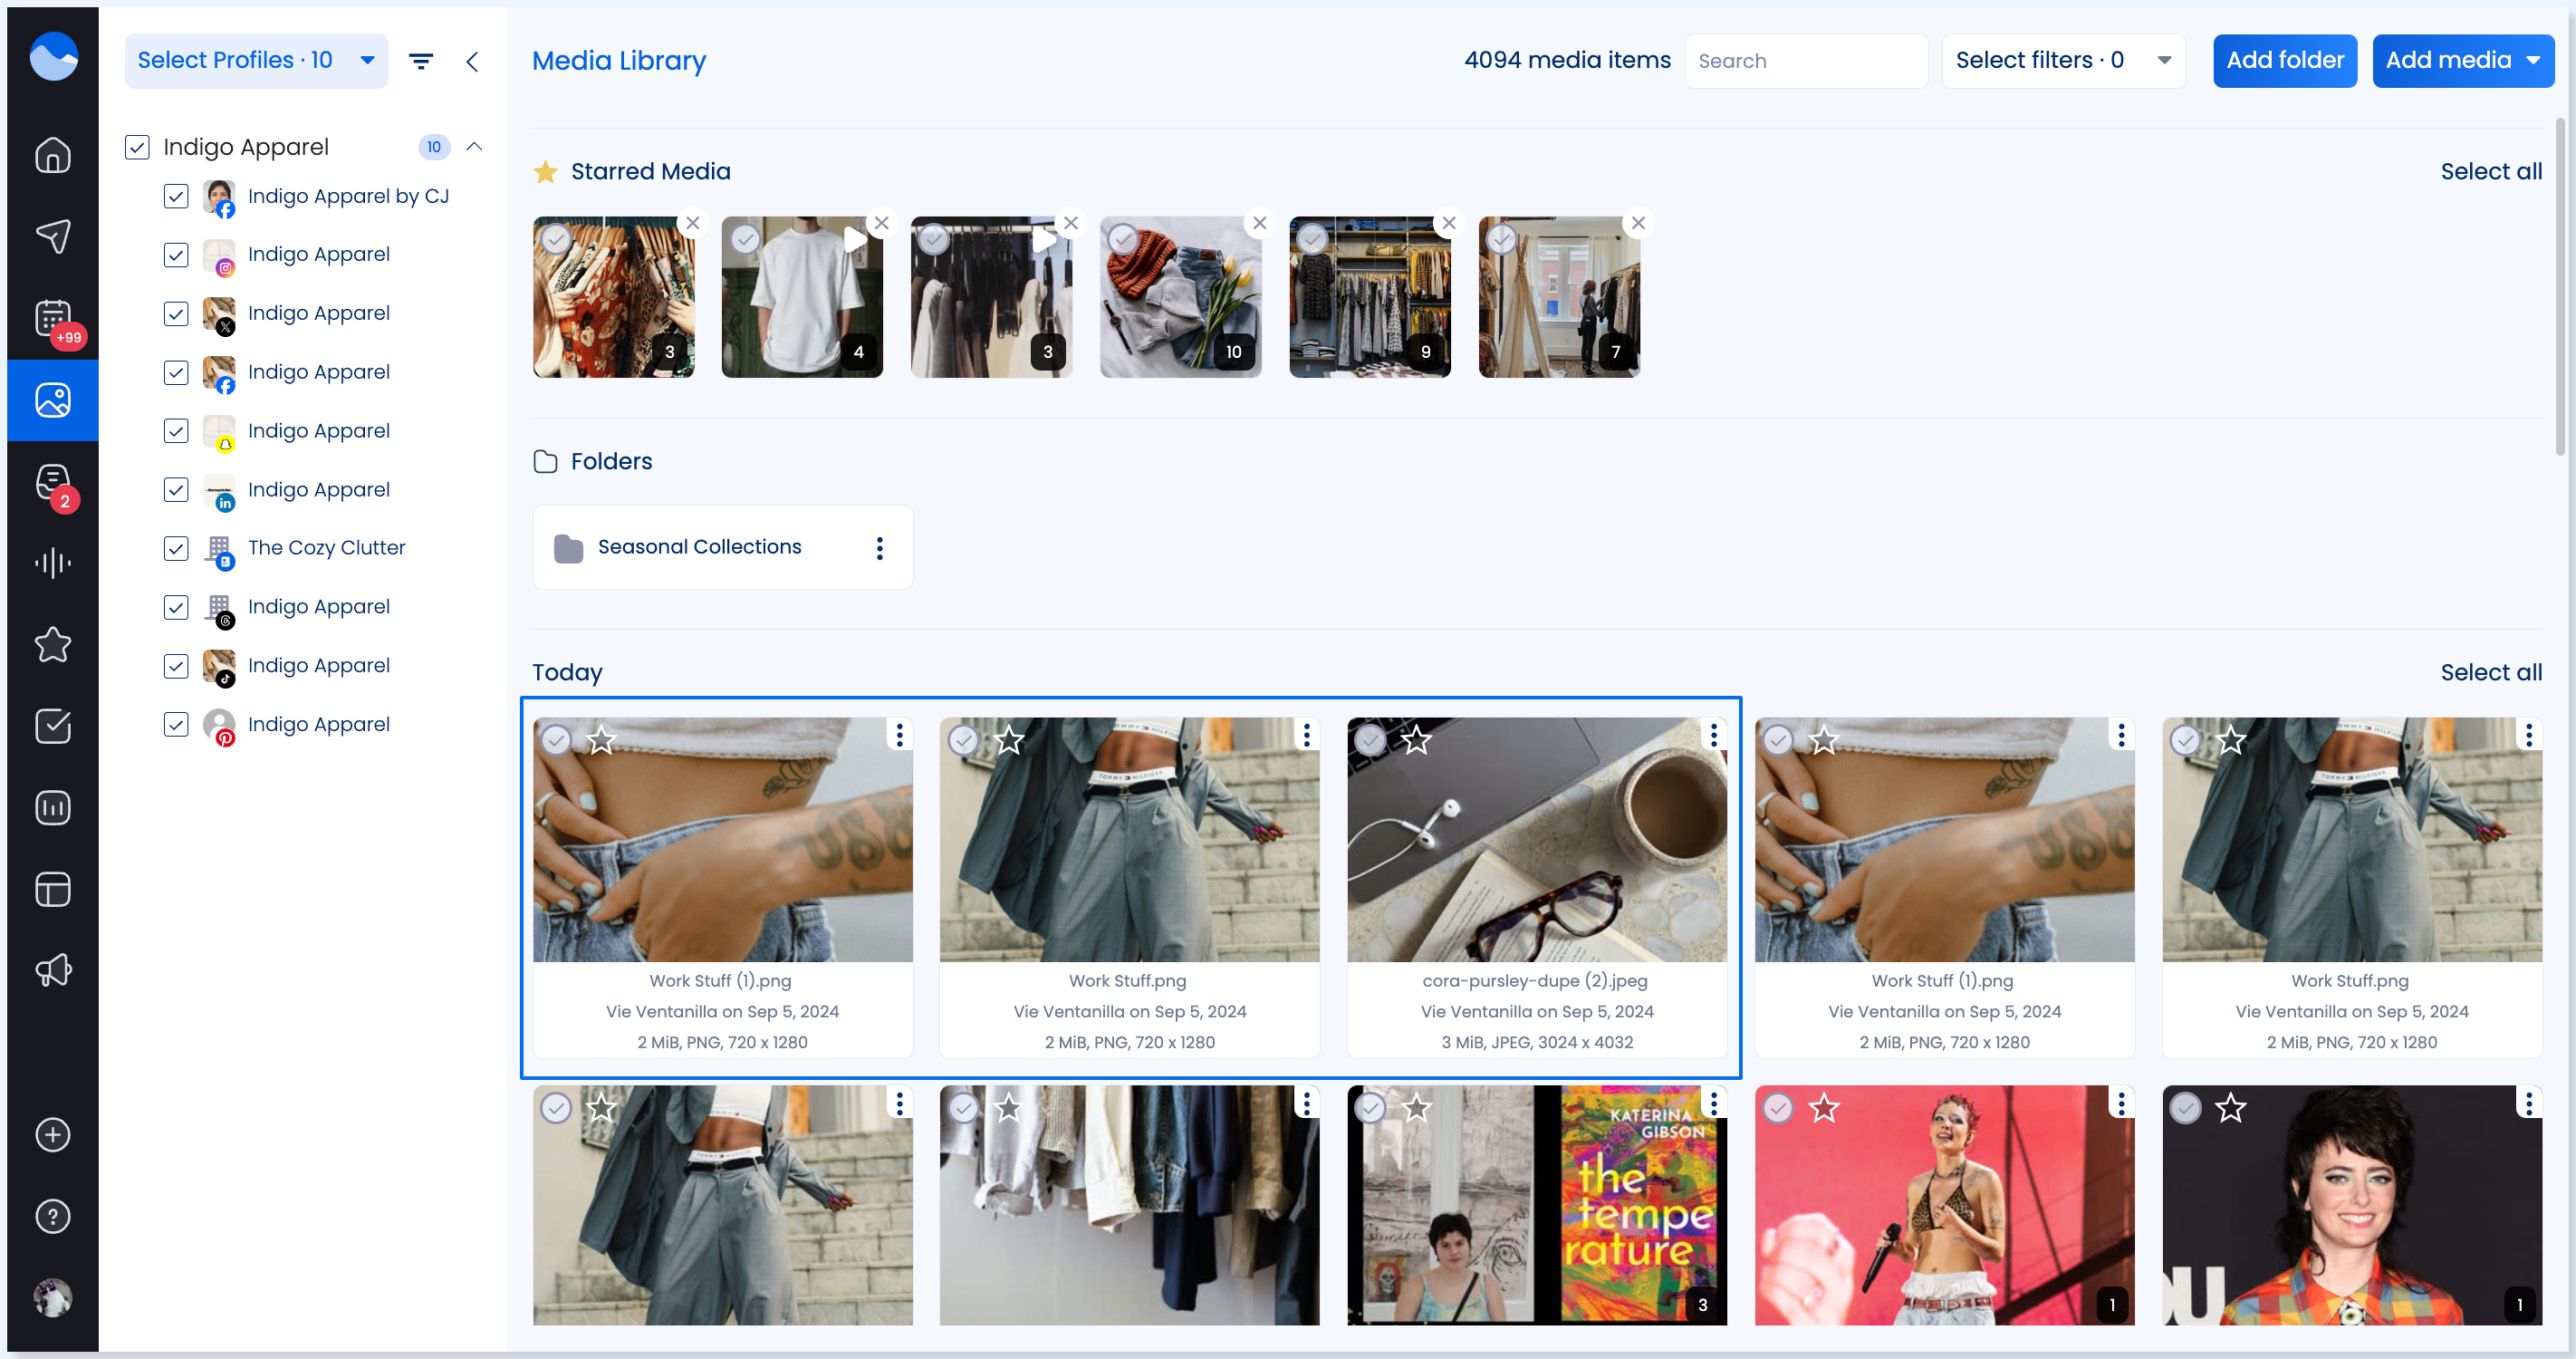Open the hanging jackets rack thumbnail

[x=1129, y=1206]
